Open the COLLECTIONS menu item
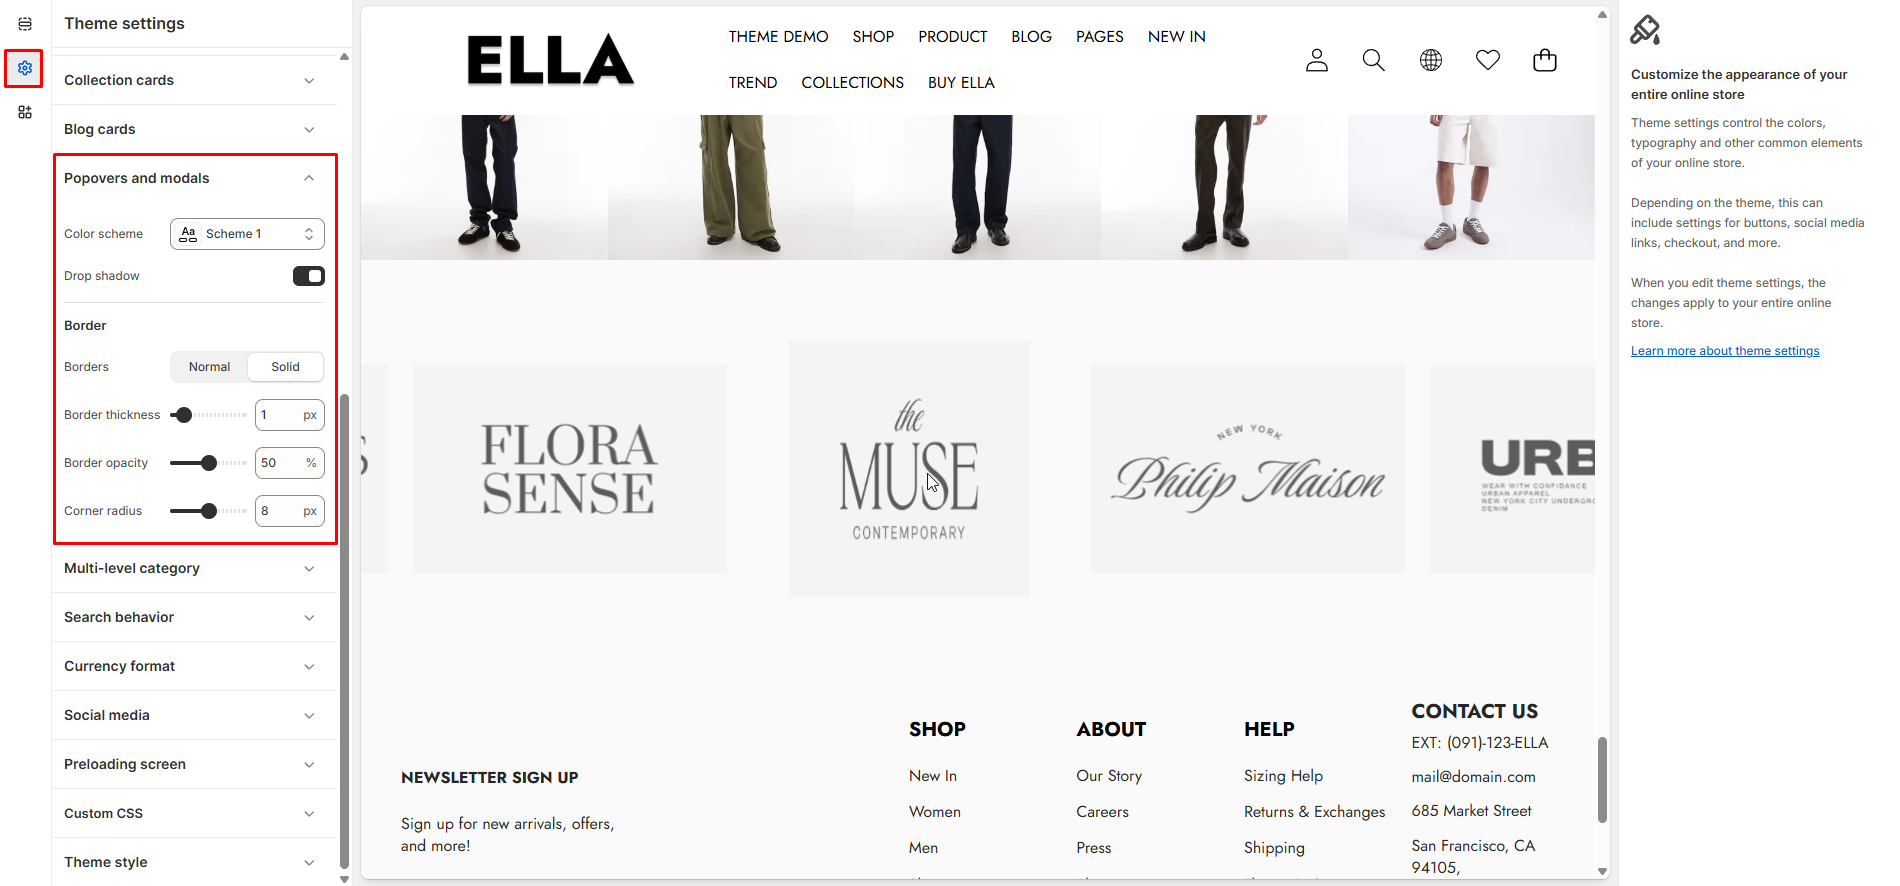 pyautogui.click(x=852, y=83)
